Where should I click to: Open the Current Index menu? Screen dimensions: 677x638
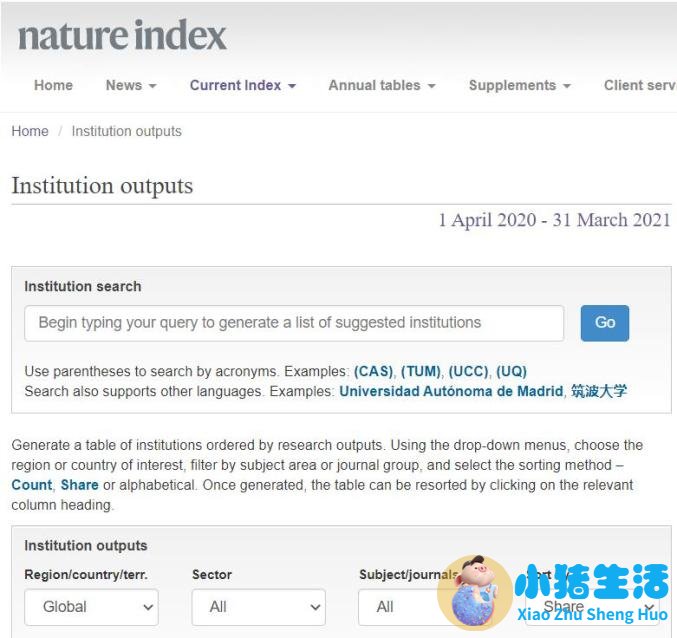click(x=243, y=85)
